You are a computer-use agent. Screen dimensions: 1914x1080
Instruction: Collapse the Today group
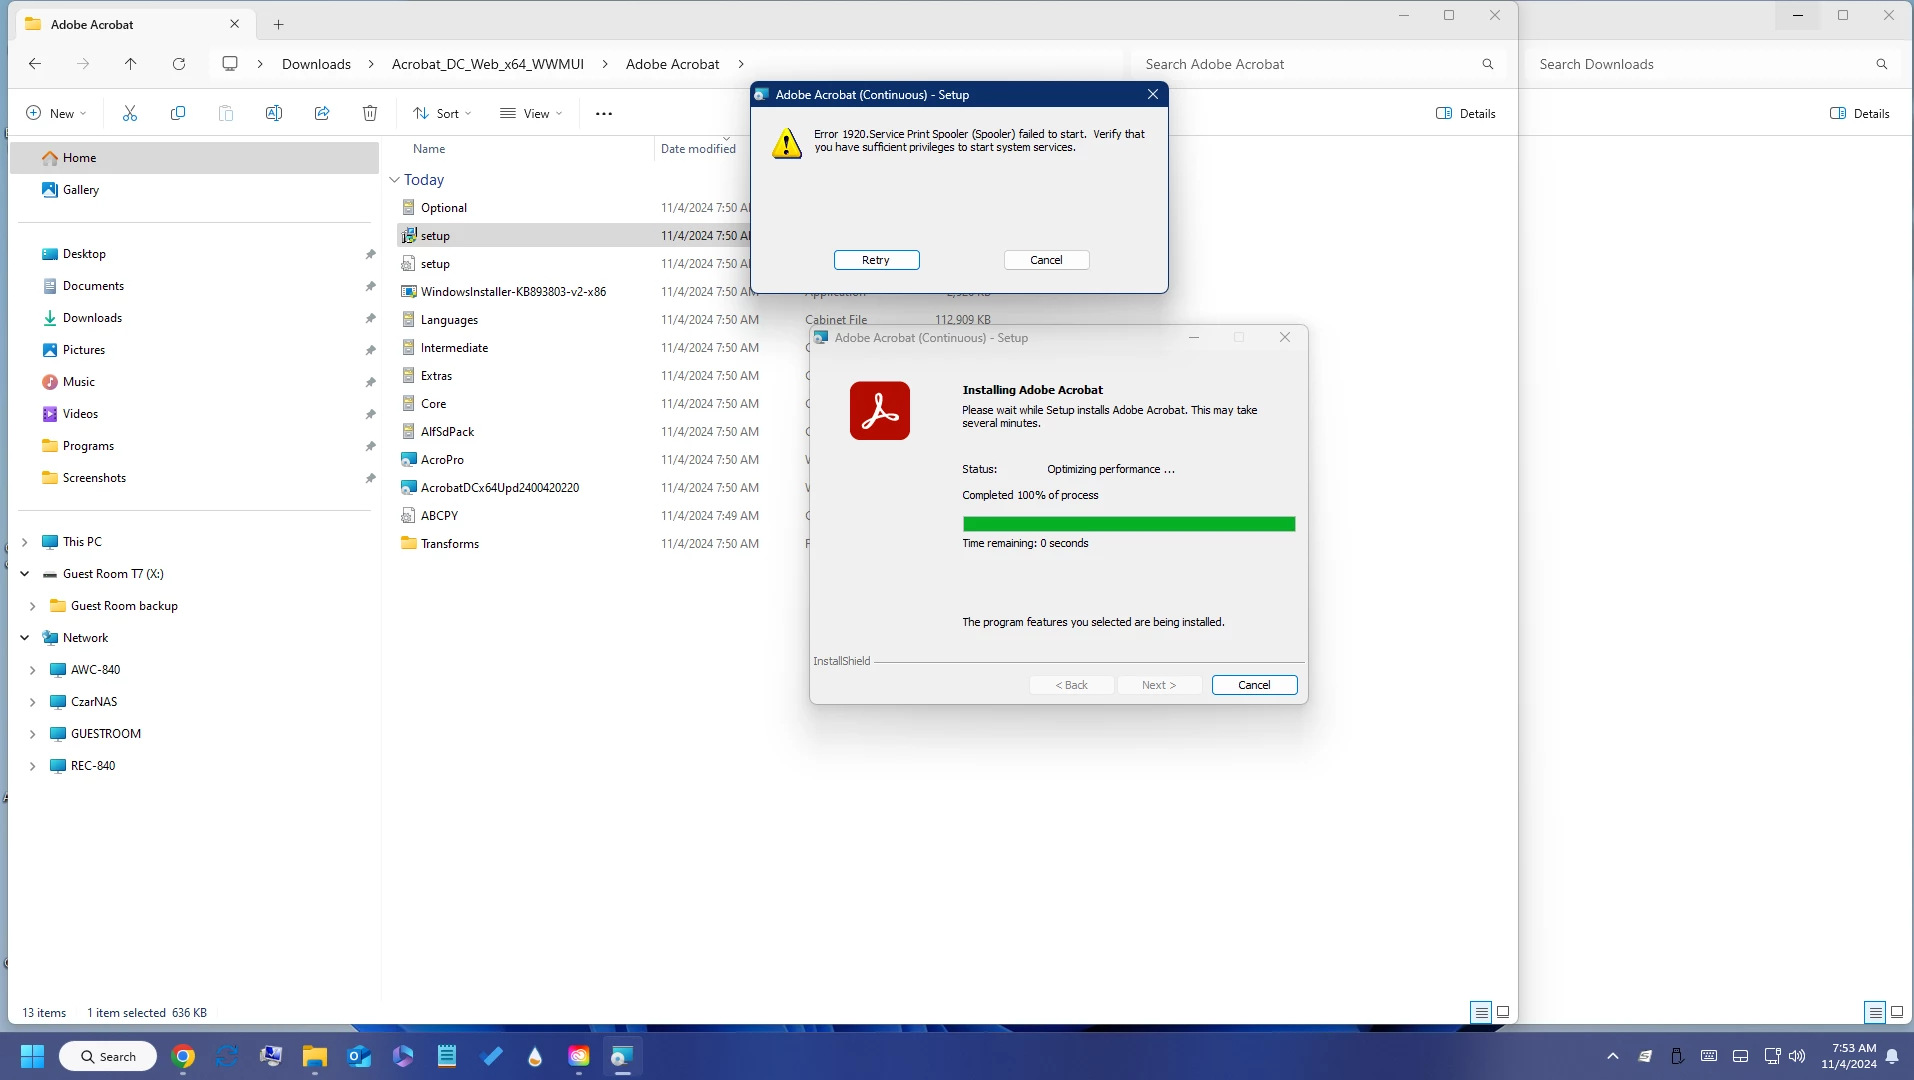394,180
